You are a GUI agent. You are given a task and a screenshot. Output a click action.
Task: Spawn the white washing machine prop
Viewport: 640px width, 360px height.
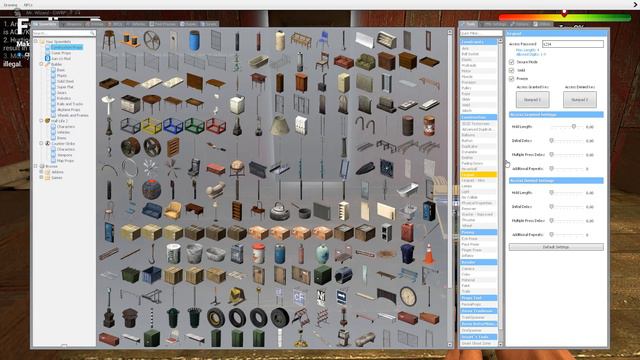click(237, 104)
